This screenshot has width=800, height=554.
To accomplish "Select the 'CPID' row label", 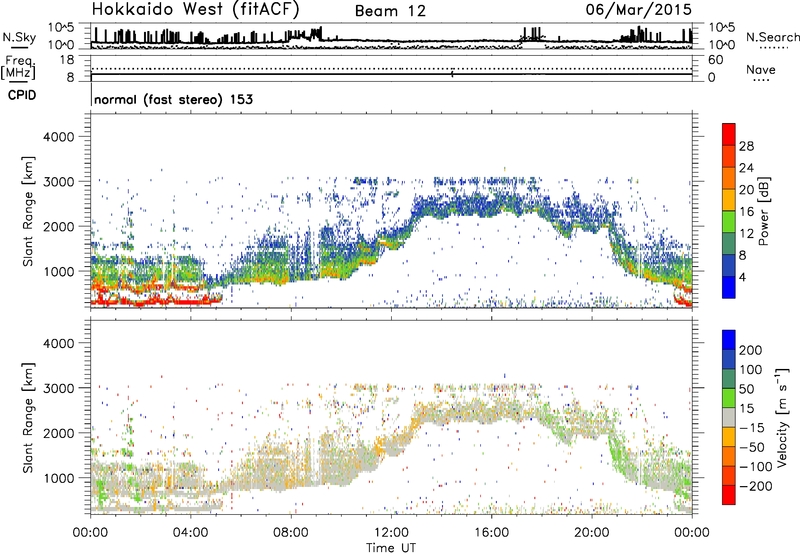I will 22,95.
